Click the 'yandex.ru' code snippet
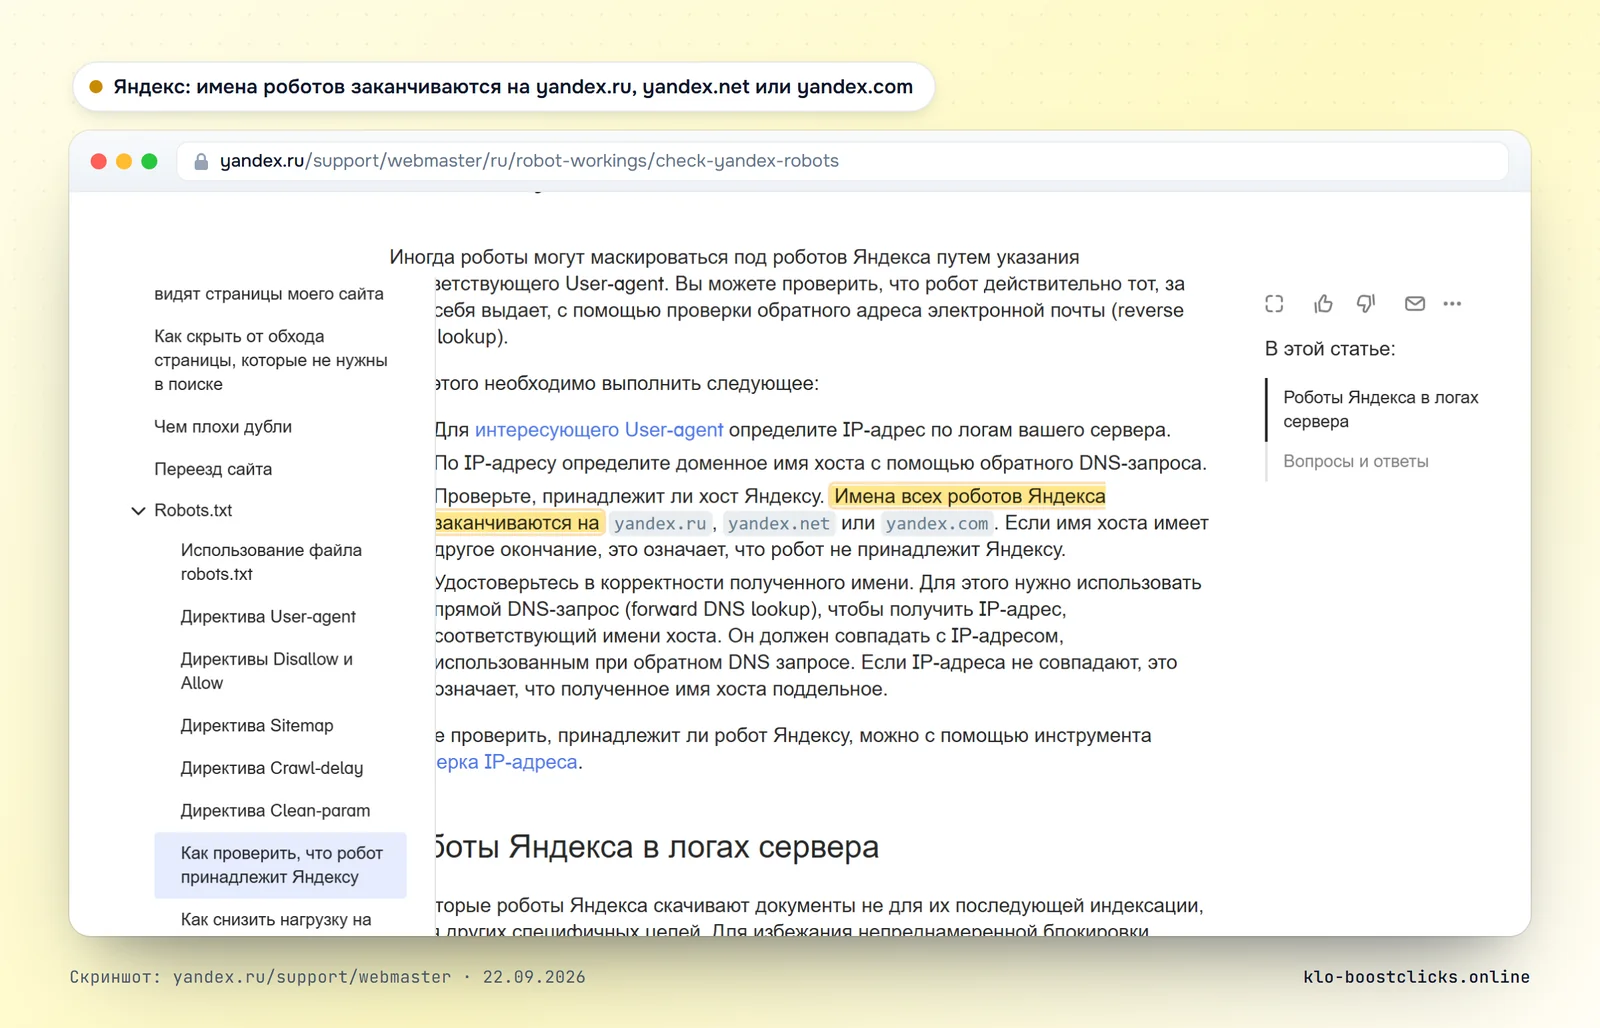This screenshot has height=1028, width=1600. tap(660, 523)
